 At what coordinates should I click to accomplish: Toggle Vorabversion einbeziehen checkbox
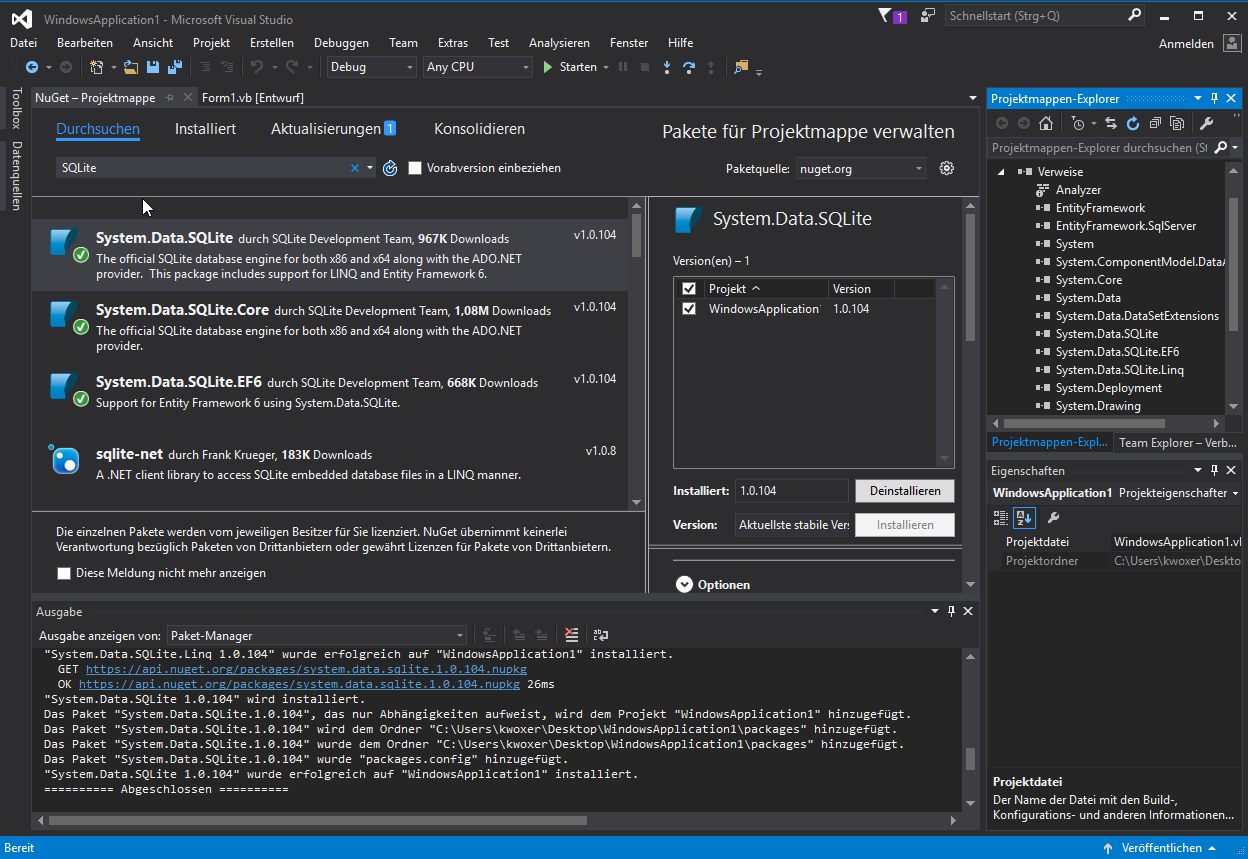coord(415,168)
